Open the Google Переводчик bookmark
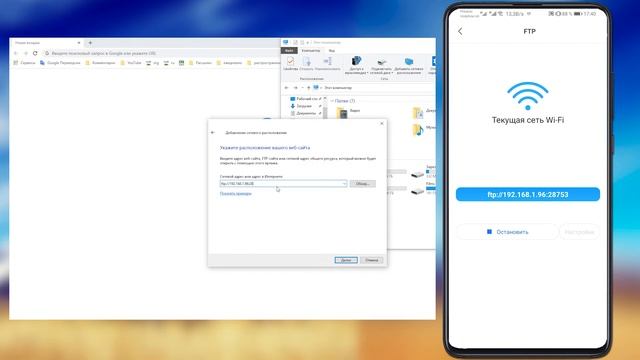Image resolution: width=640 pixels, height=360 pixels. 60,63
